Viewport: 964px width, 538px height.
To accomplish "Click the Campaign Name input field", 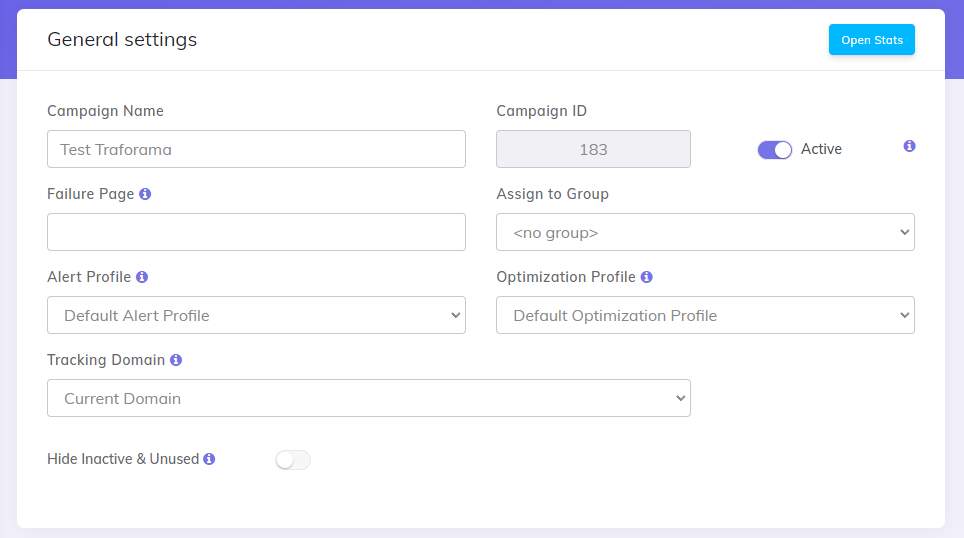I will (x=256, y=149).
